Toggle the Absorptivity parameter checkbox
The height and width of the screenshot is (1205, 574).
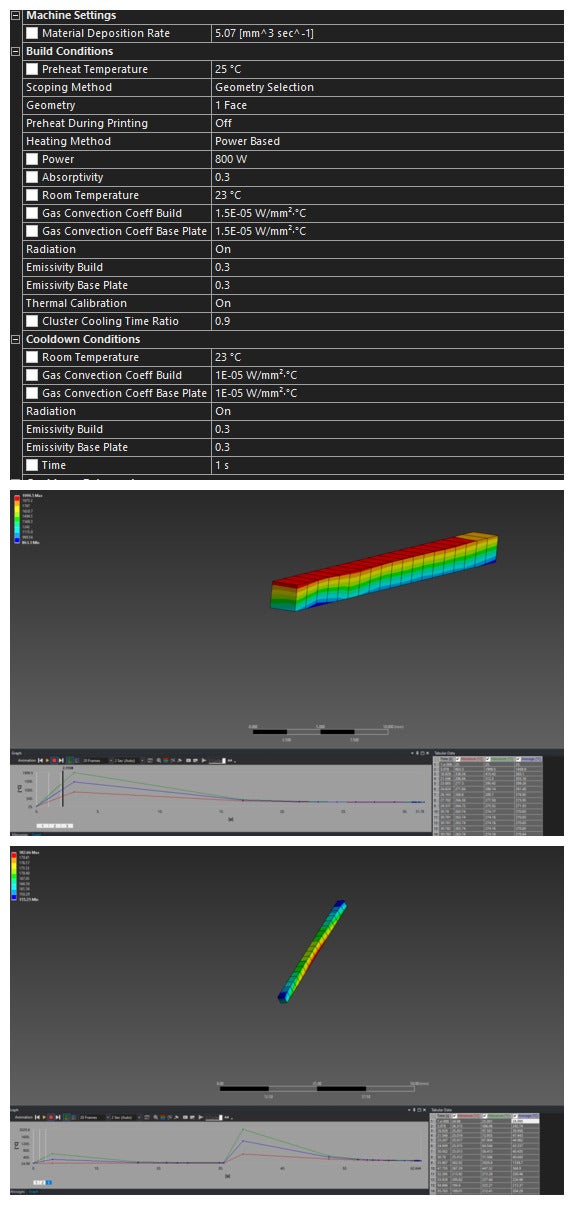(32, 177)
